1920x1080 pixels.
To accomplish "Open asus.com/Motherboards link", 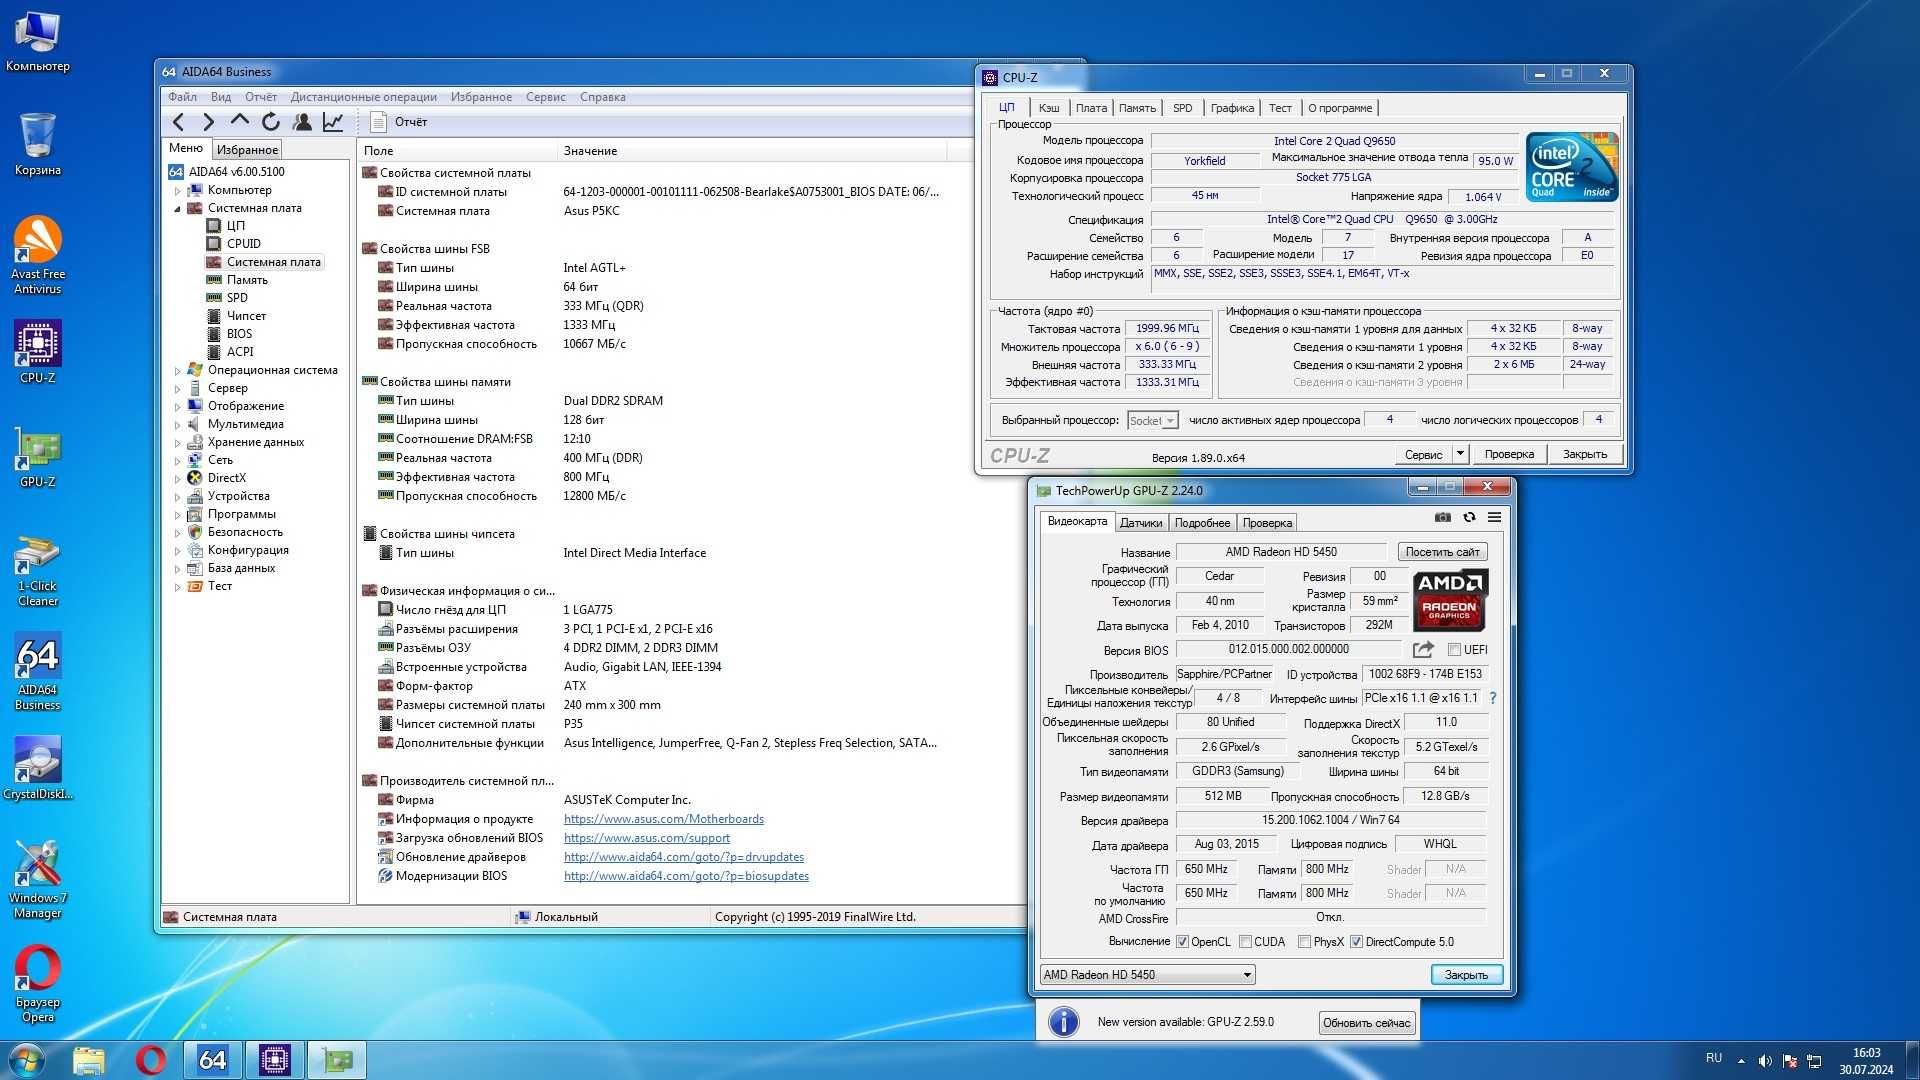I will pos(663,819).
